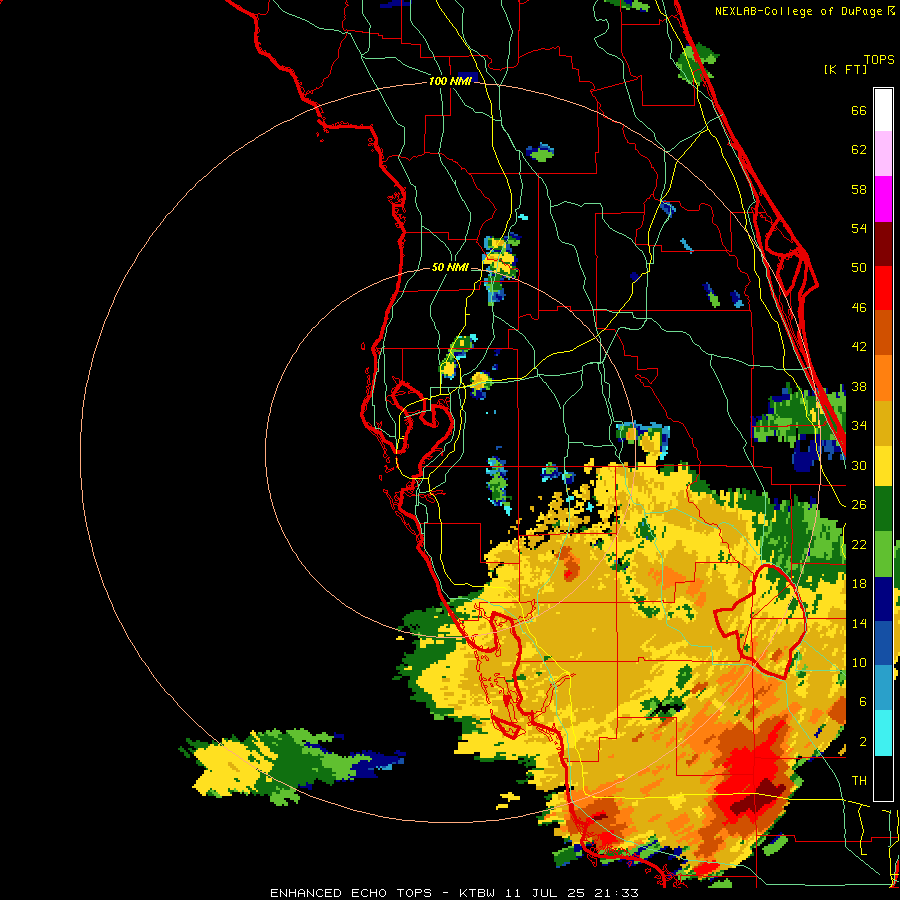Select the light green legend swatch

tap(883, 554)
